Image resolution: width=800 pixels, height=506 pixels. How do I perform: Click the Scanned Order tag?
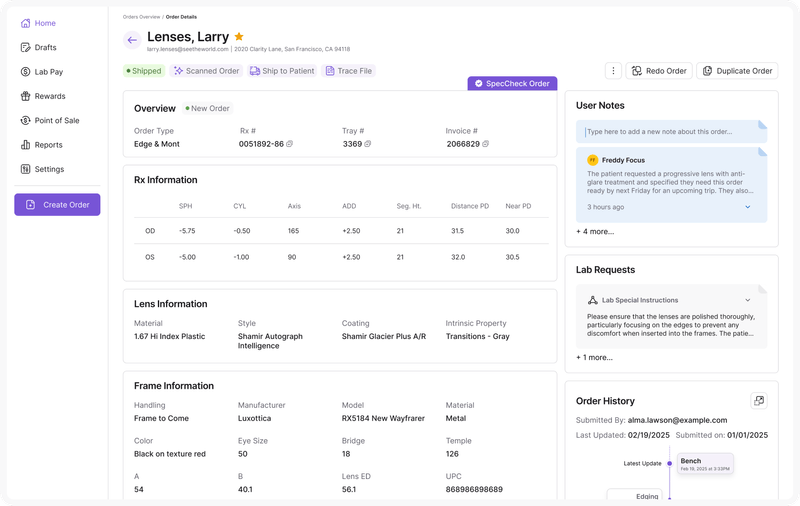click(207, 71)
